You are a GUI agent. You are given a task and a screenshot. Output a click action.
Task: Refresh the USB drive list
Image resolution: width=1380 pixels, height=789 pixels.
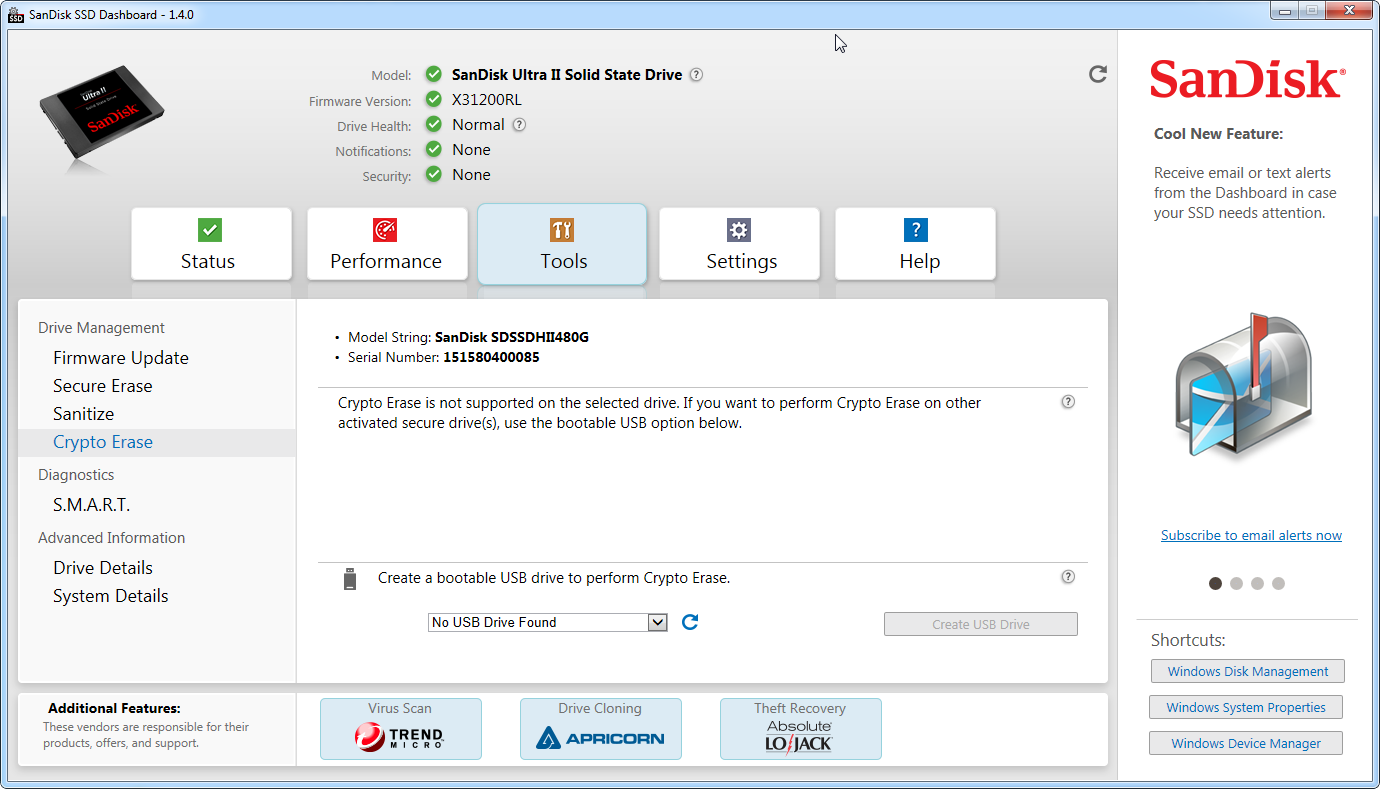pos(690,622)
